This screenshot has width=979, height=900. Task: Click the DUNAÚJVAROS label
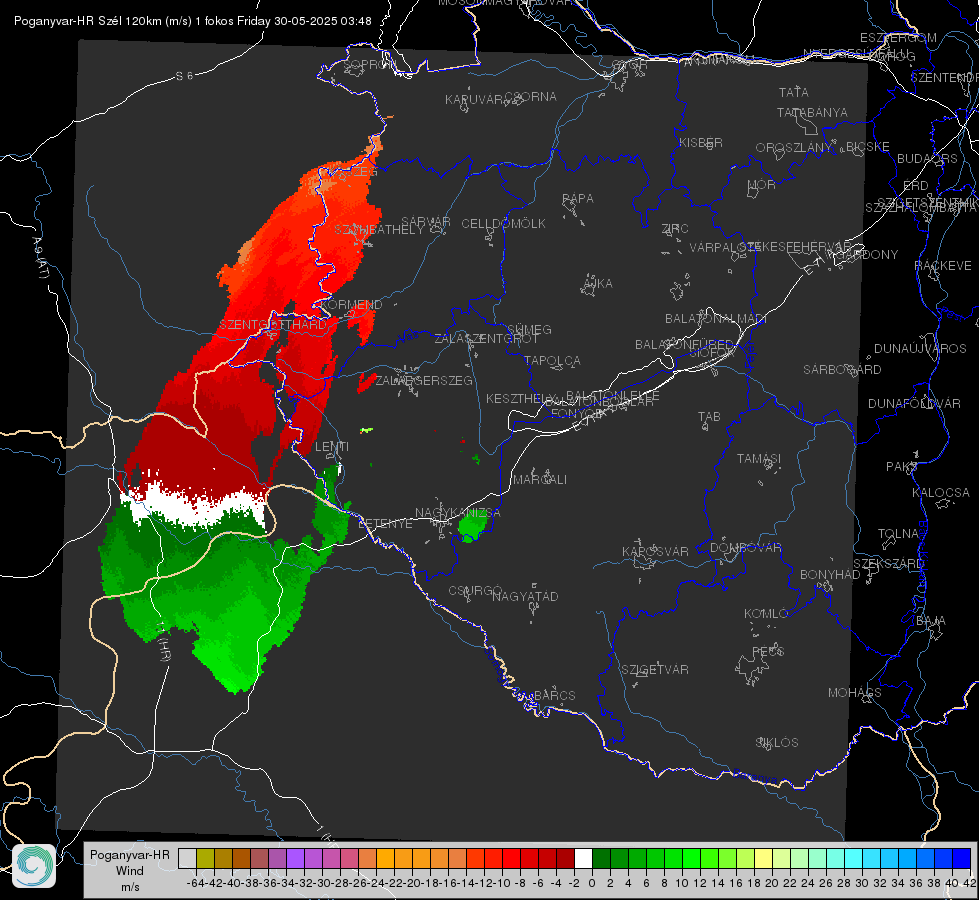tap(920, 349)
